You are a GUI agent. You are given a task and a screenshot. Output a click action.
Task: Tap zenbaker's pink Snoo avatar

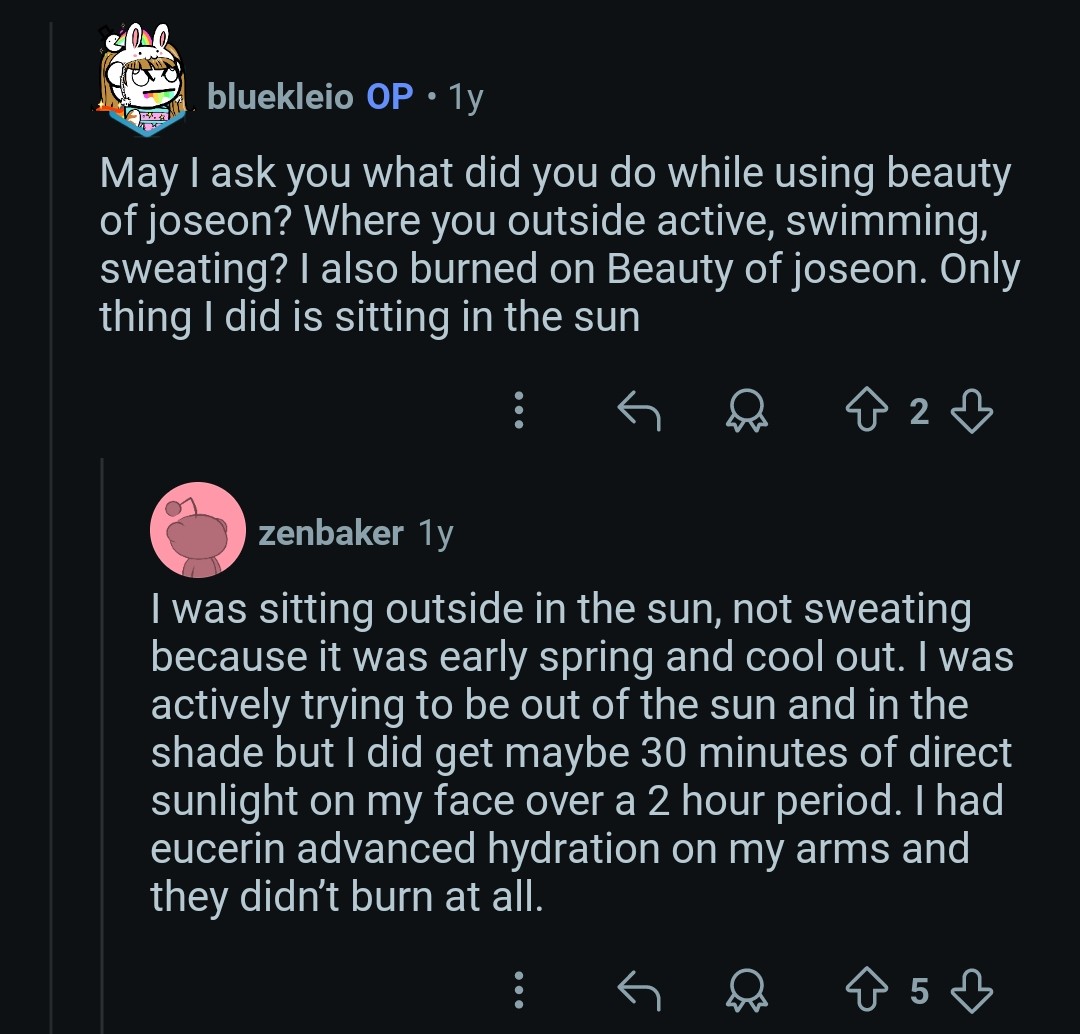(197, 530)
